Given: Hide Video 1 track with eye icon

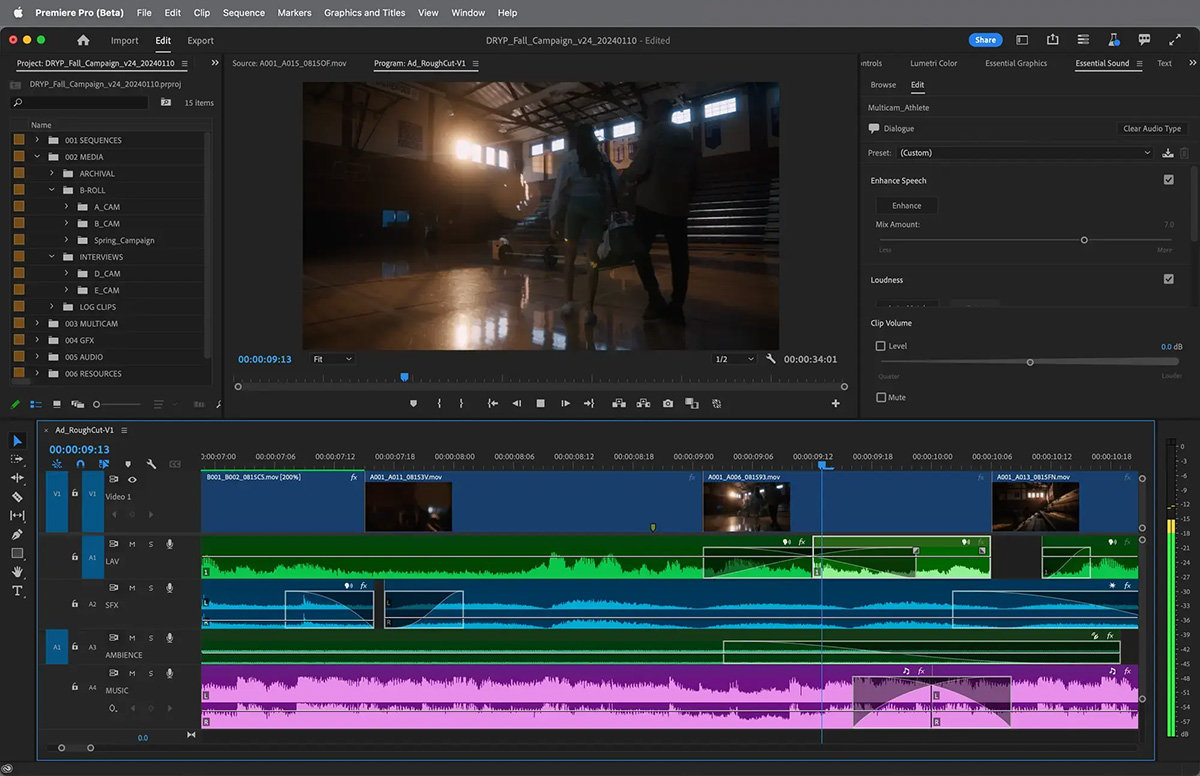Looking at the screenshot, I should (x=132, y=480).
